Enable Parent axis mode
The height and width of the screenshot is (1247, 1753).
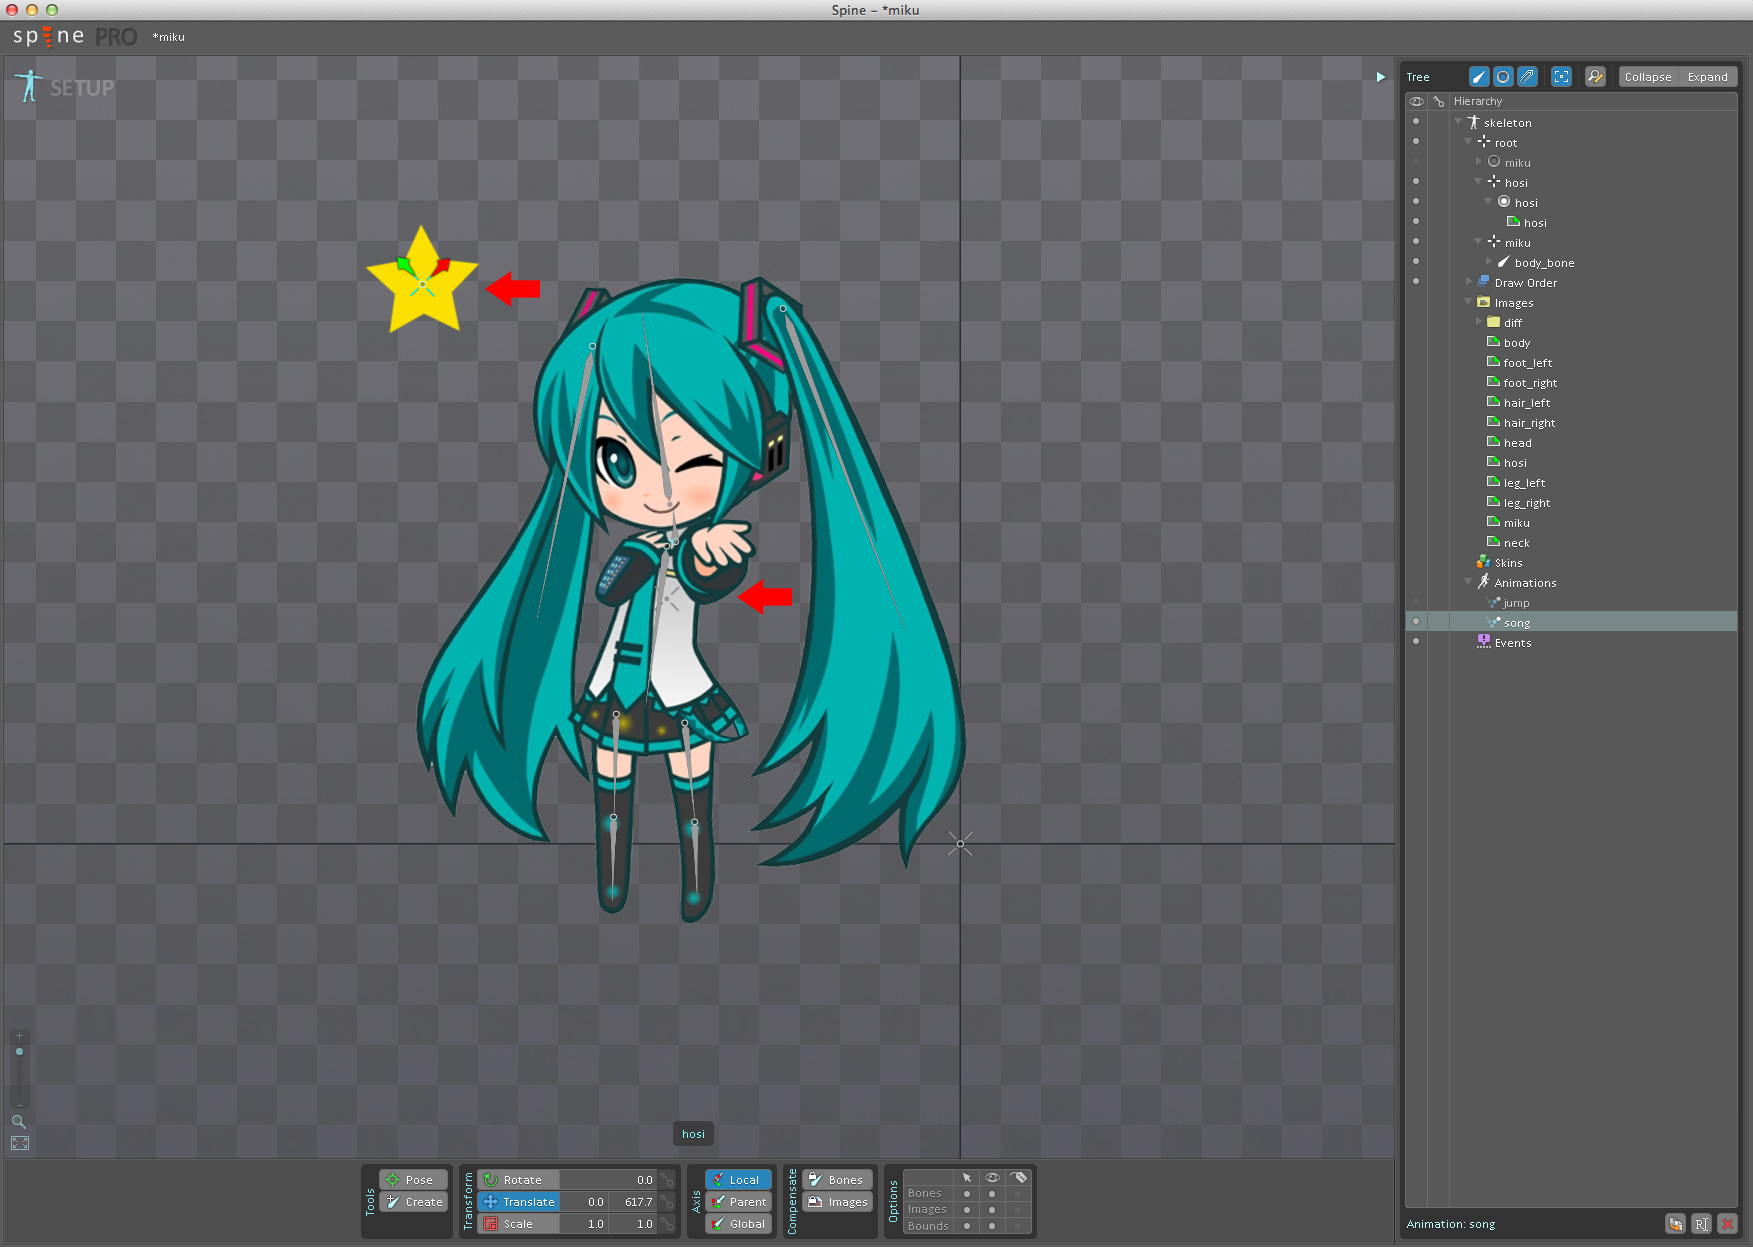point(738,1202)
